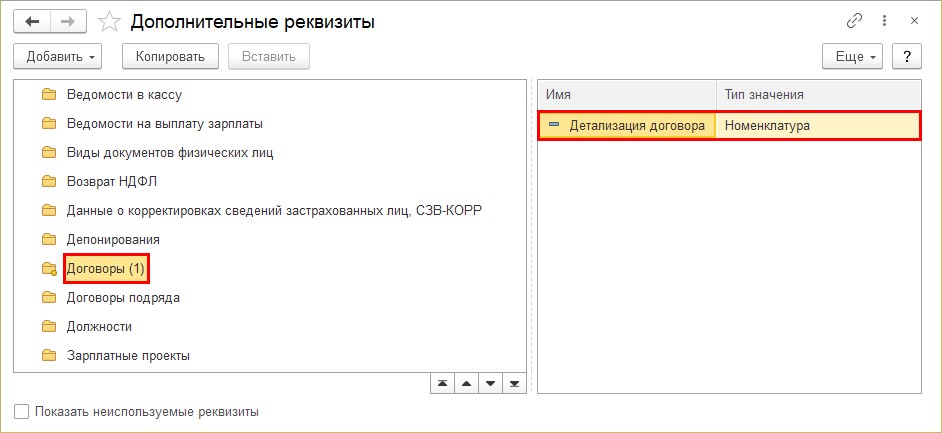
Task: Click the forward navigation arrow
Action: (x=68, y=21)
